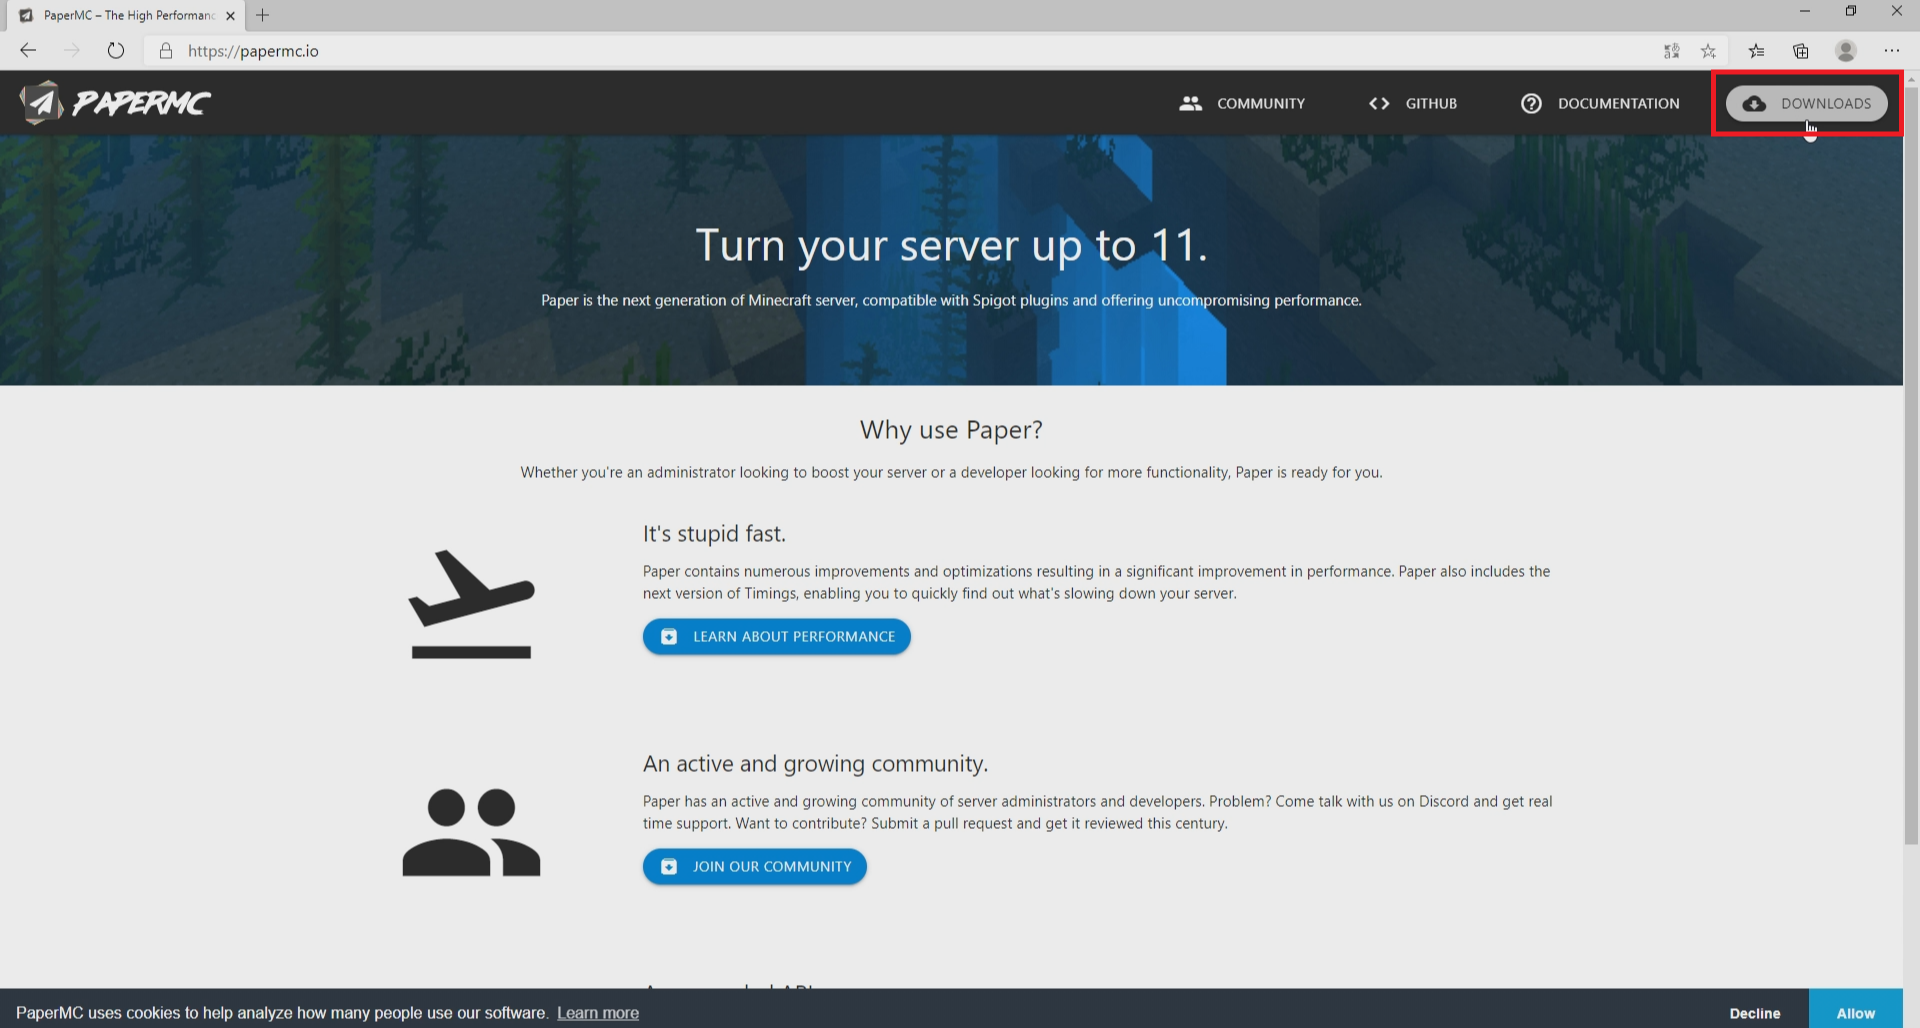This screenshot has height=1028, width=1920.
Task: Click the 'Why use Paper?' heading
Action: click(951, 430)
